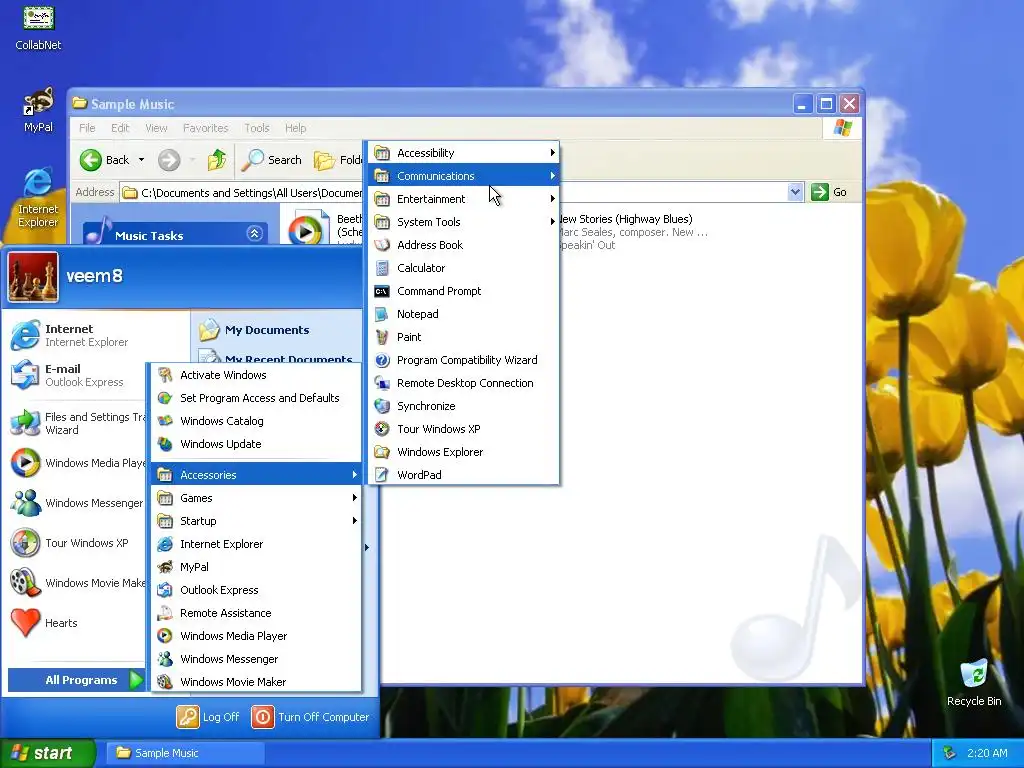Click the clock in system tray
The height and width of the screenshot is (768, 1024).
tap(987, 753)
